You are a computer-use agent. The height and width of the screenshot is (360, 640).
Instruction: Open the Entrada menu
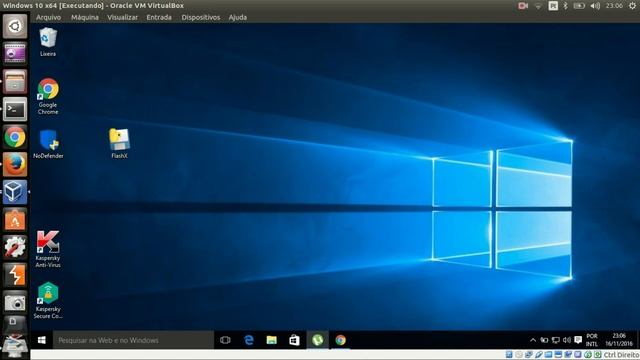click(159, 17)
